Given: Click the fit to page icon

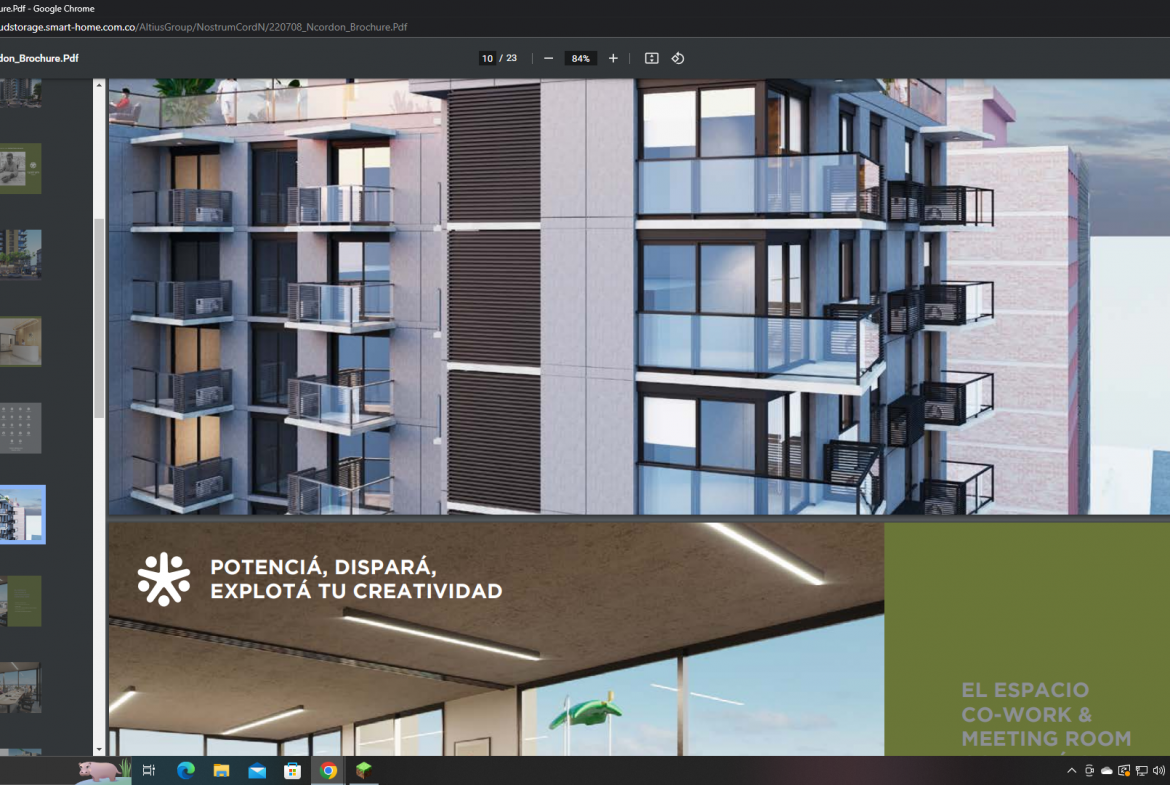Looking at the screenshot, I should 651,58.
